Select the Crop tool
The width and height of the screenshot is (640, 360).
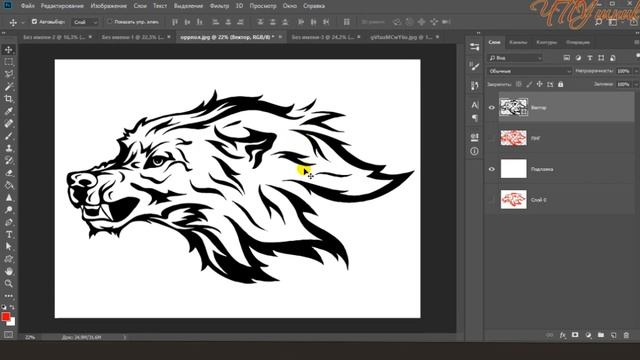click(9, 99)
